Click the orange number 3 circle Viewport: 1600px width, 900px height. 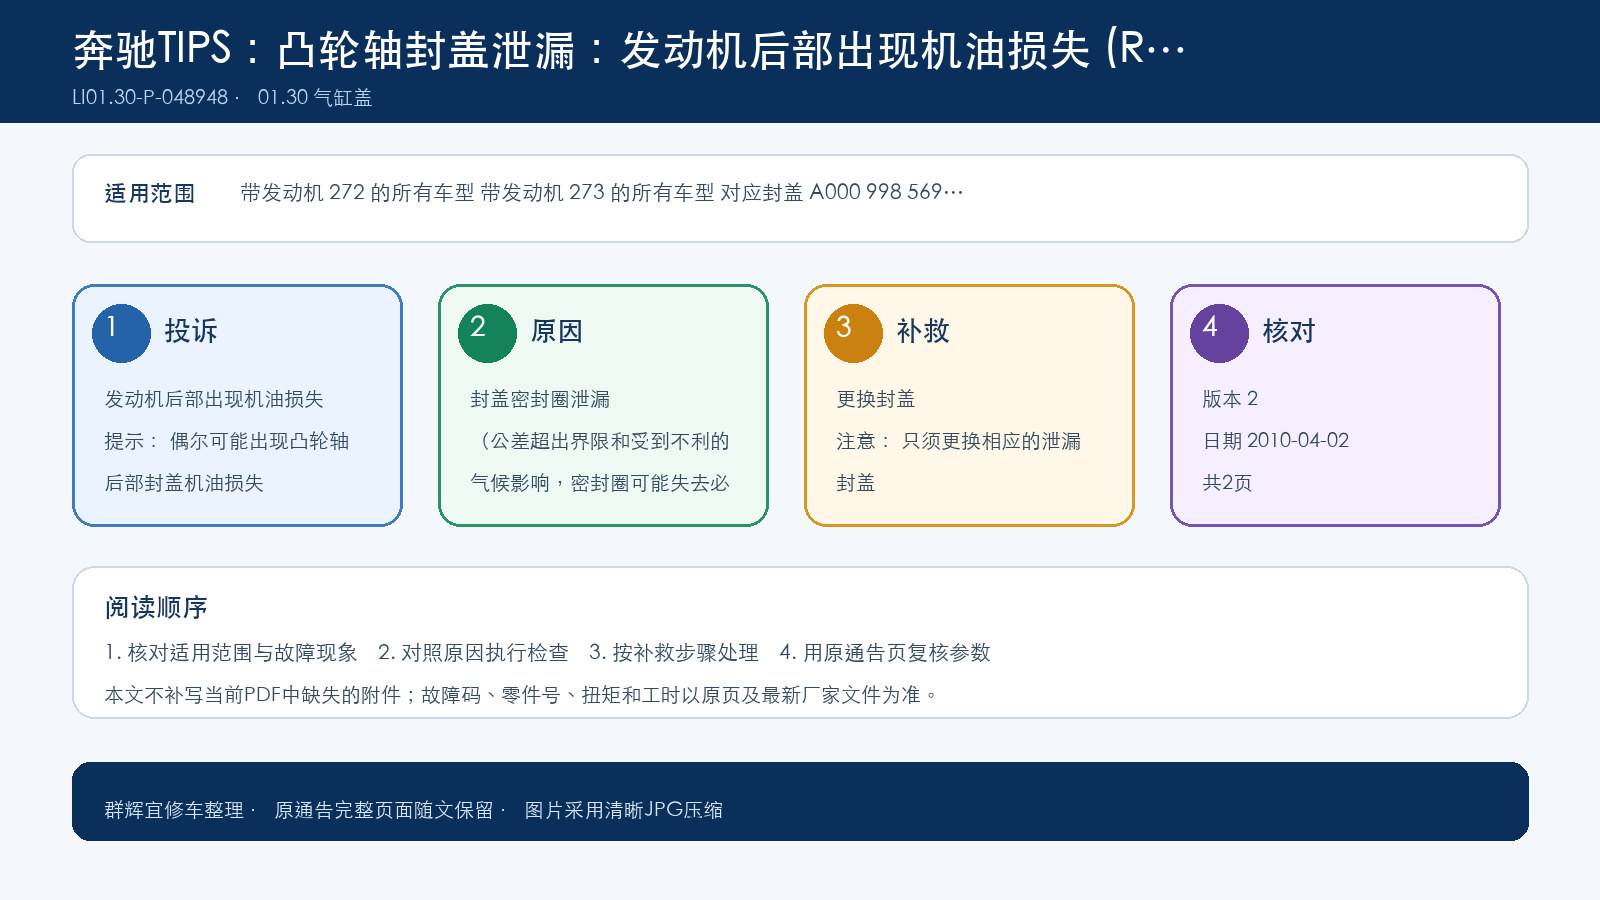(853, 333)
